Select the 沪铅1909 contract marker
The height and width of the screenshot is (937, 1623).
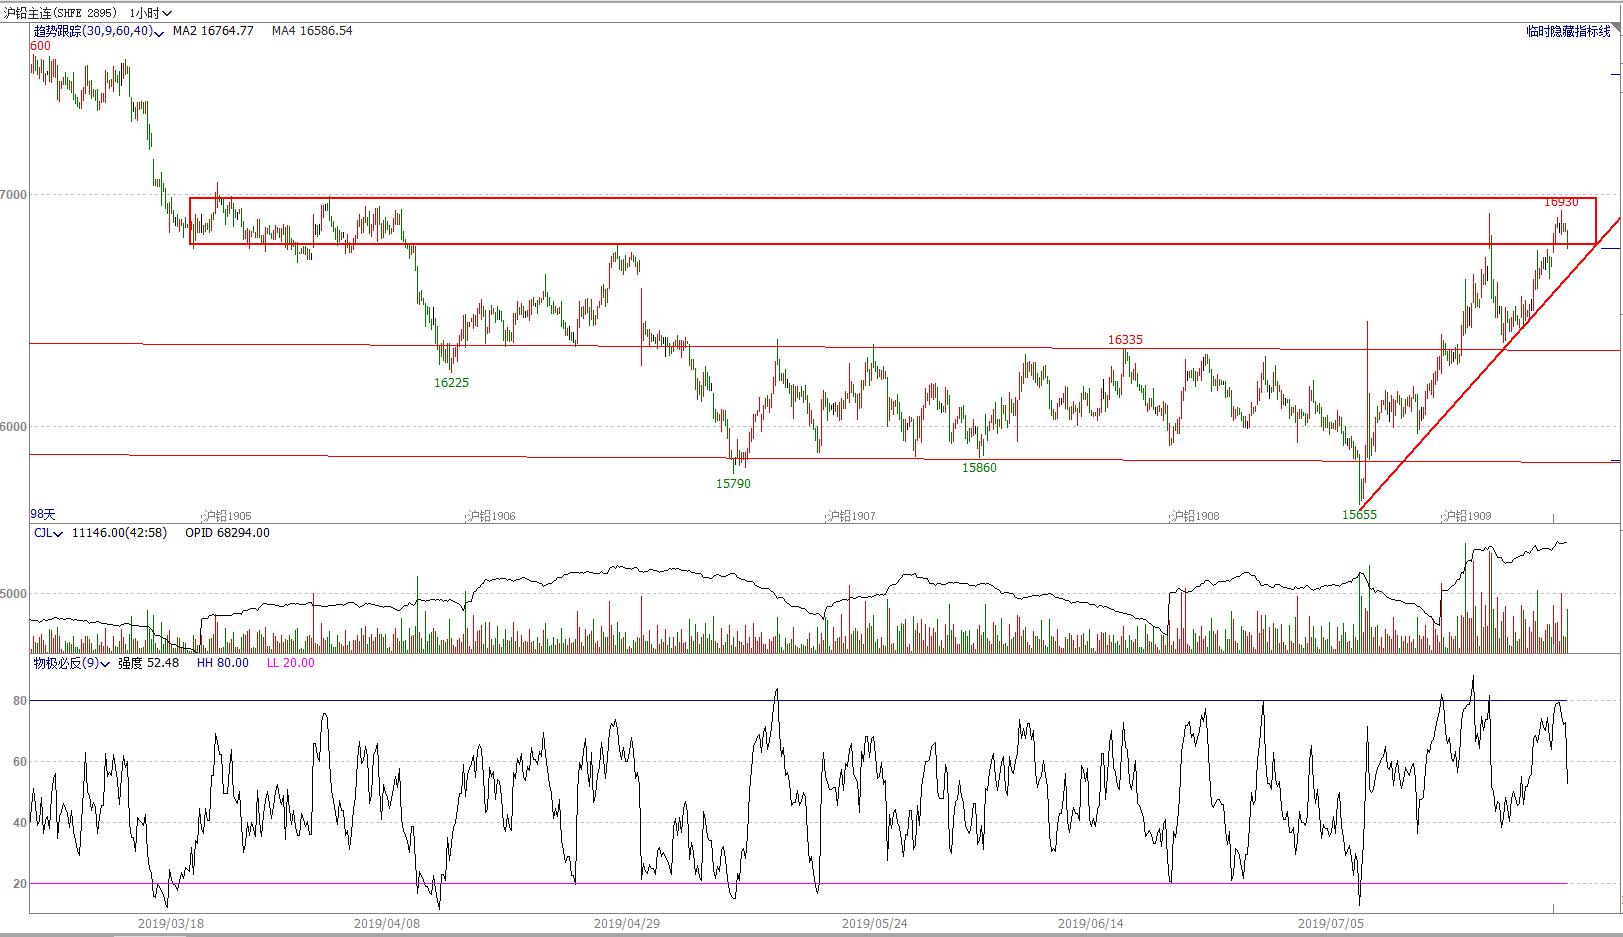pyautogui.click(x=1466, y=516)
